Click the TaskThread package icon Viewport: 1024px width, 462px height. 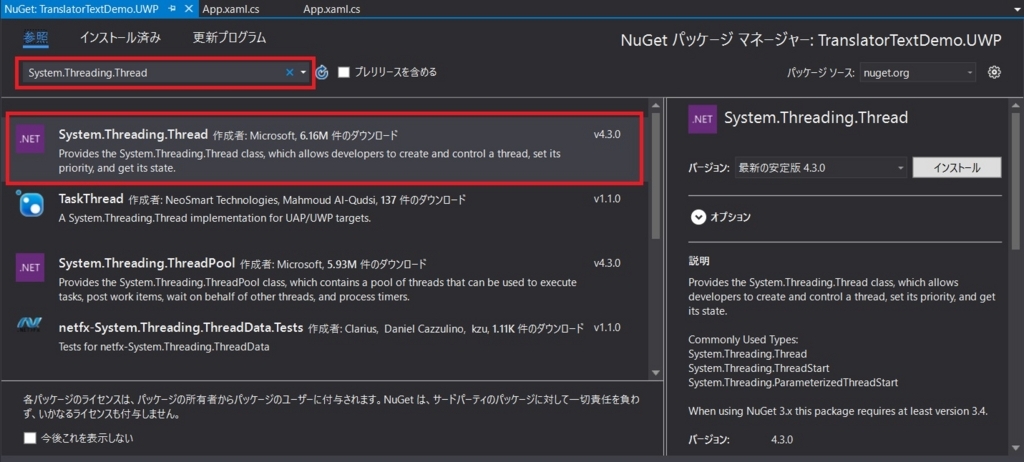pos(30,203)
